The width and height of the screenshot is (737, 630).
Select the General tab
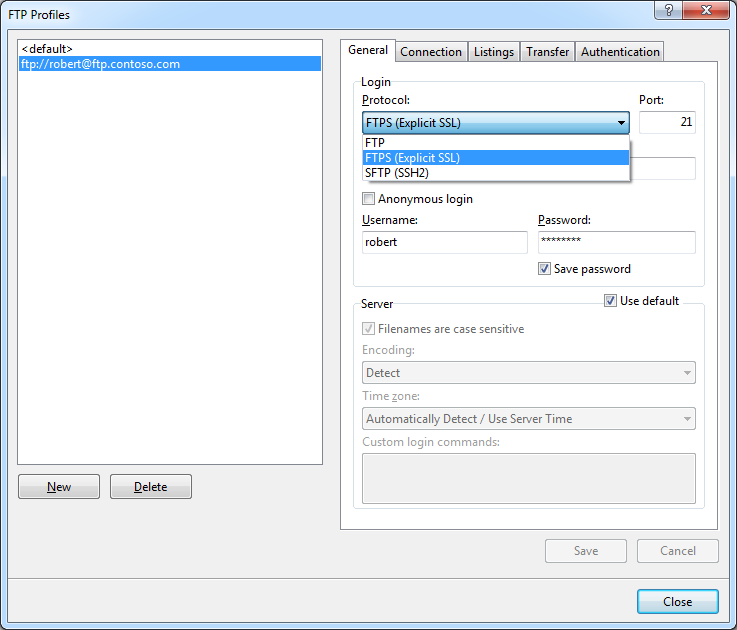(368, 51)
